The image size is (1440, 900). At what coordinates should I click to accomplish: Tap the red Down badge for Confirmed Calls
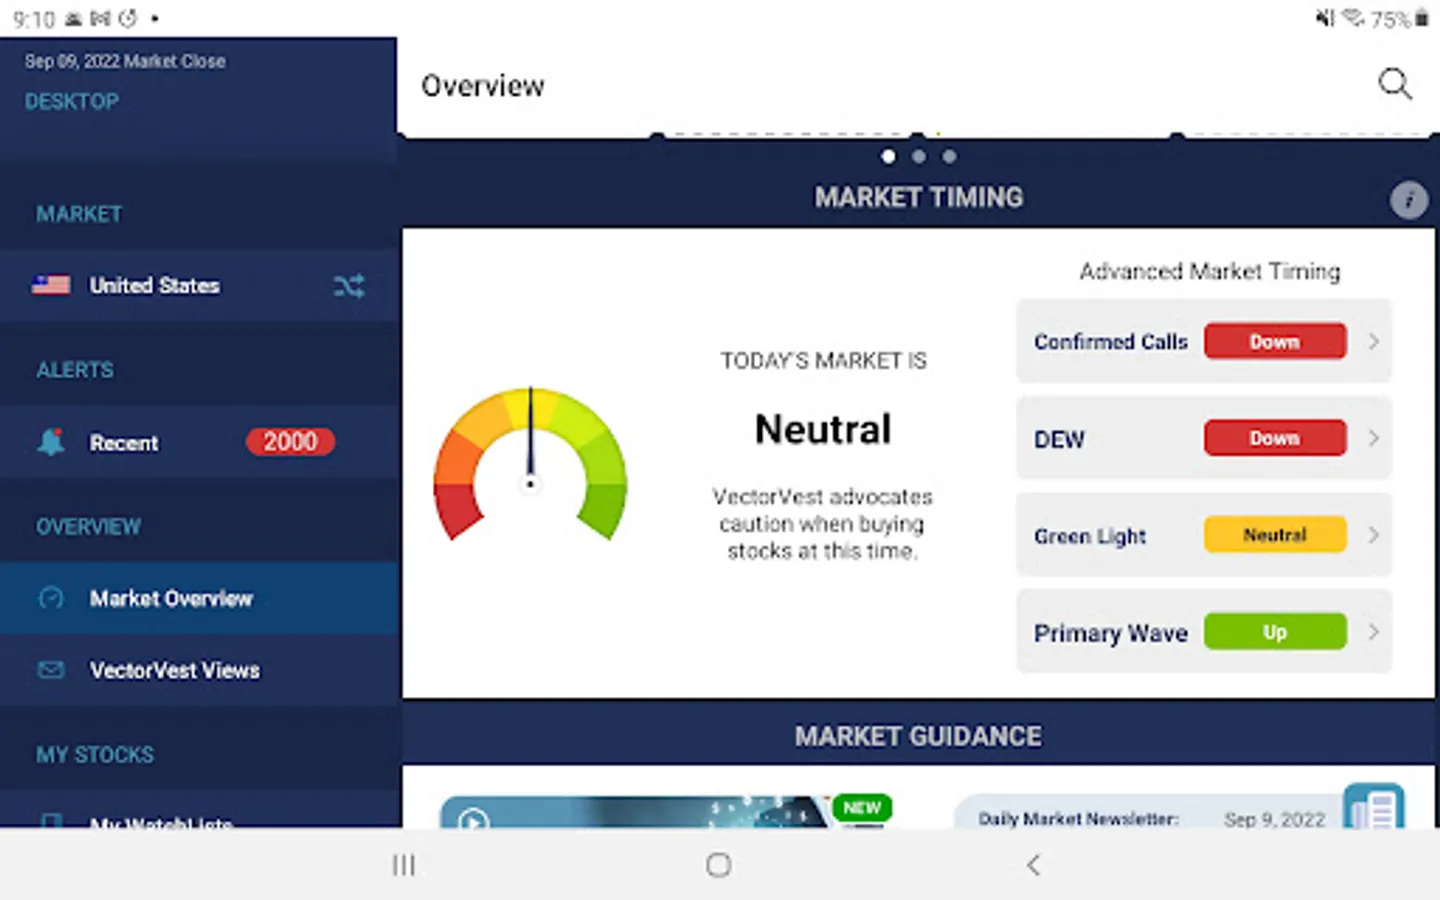pos(1275,341)
